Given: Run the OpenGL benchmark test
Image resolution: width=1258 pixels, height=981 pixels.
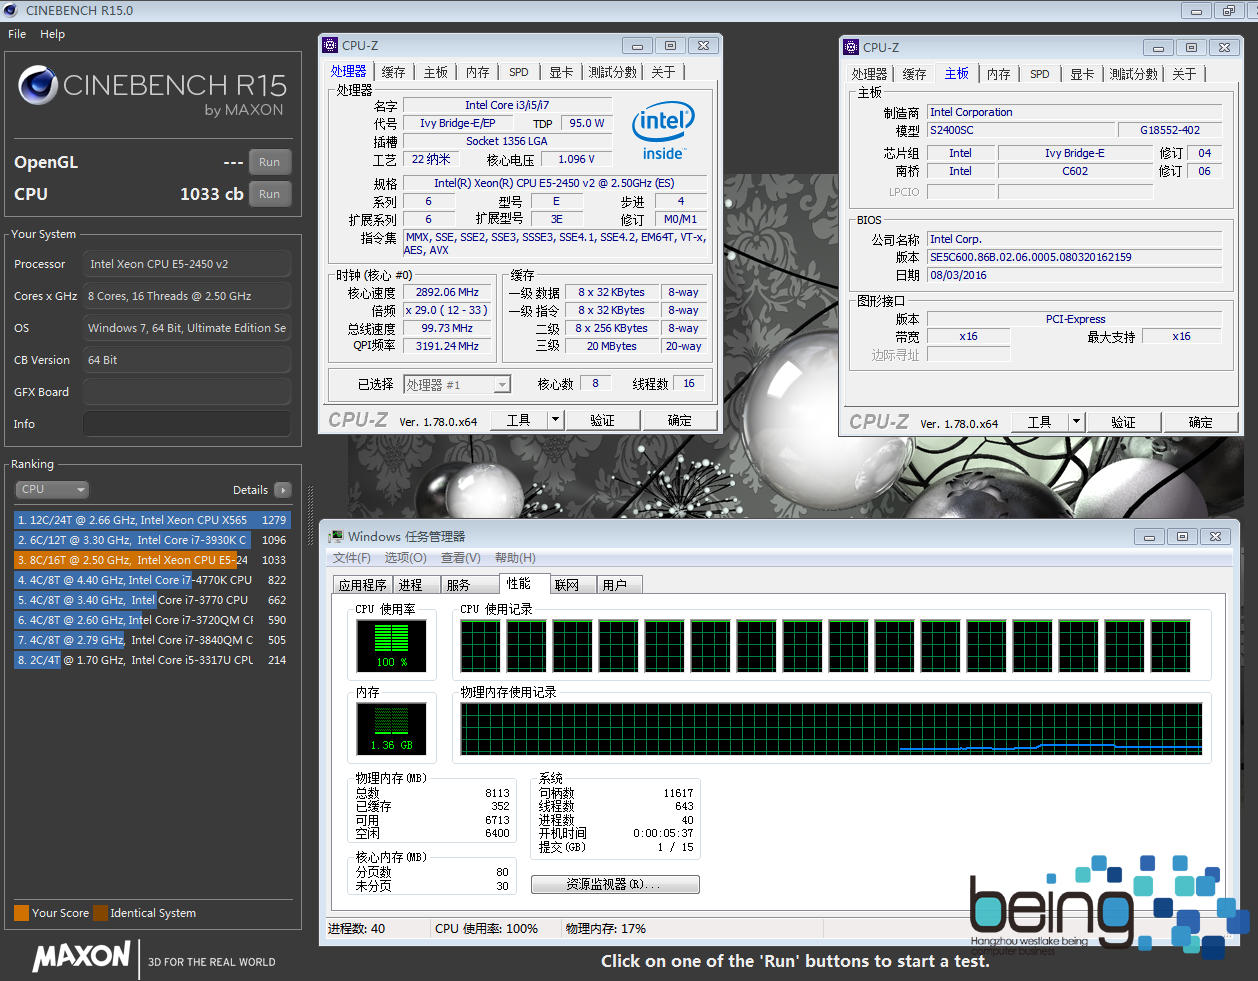Looking at the screenshot, I should 269,162.
